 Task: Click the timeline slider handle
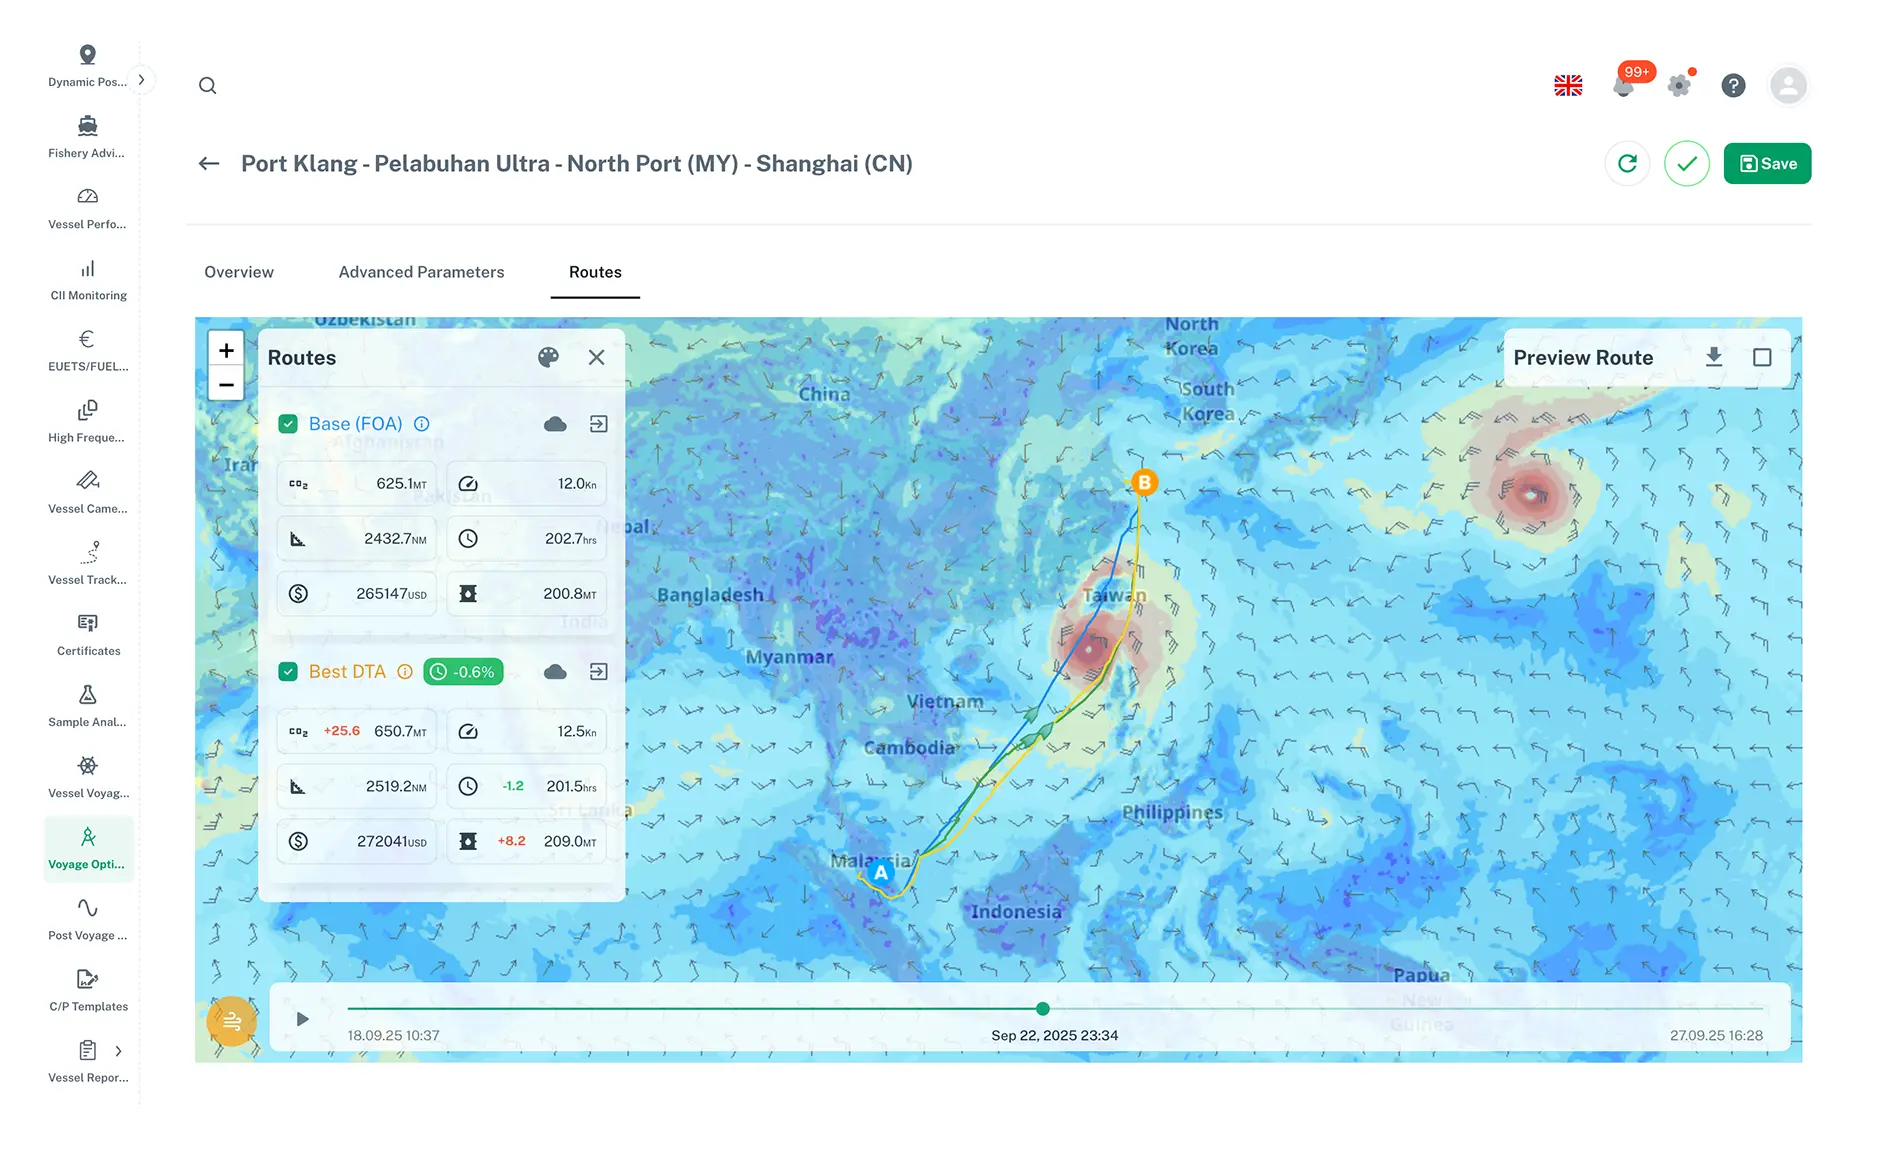[x=1043, y=1009]
